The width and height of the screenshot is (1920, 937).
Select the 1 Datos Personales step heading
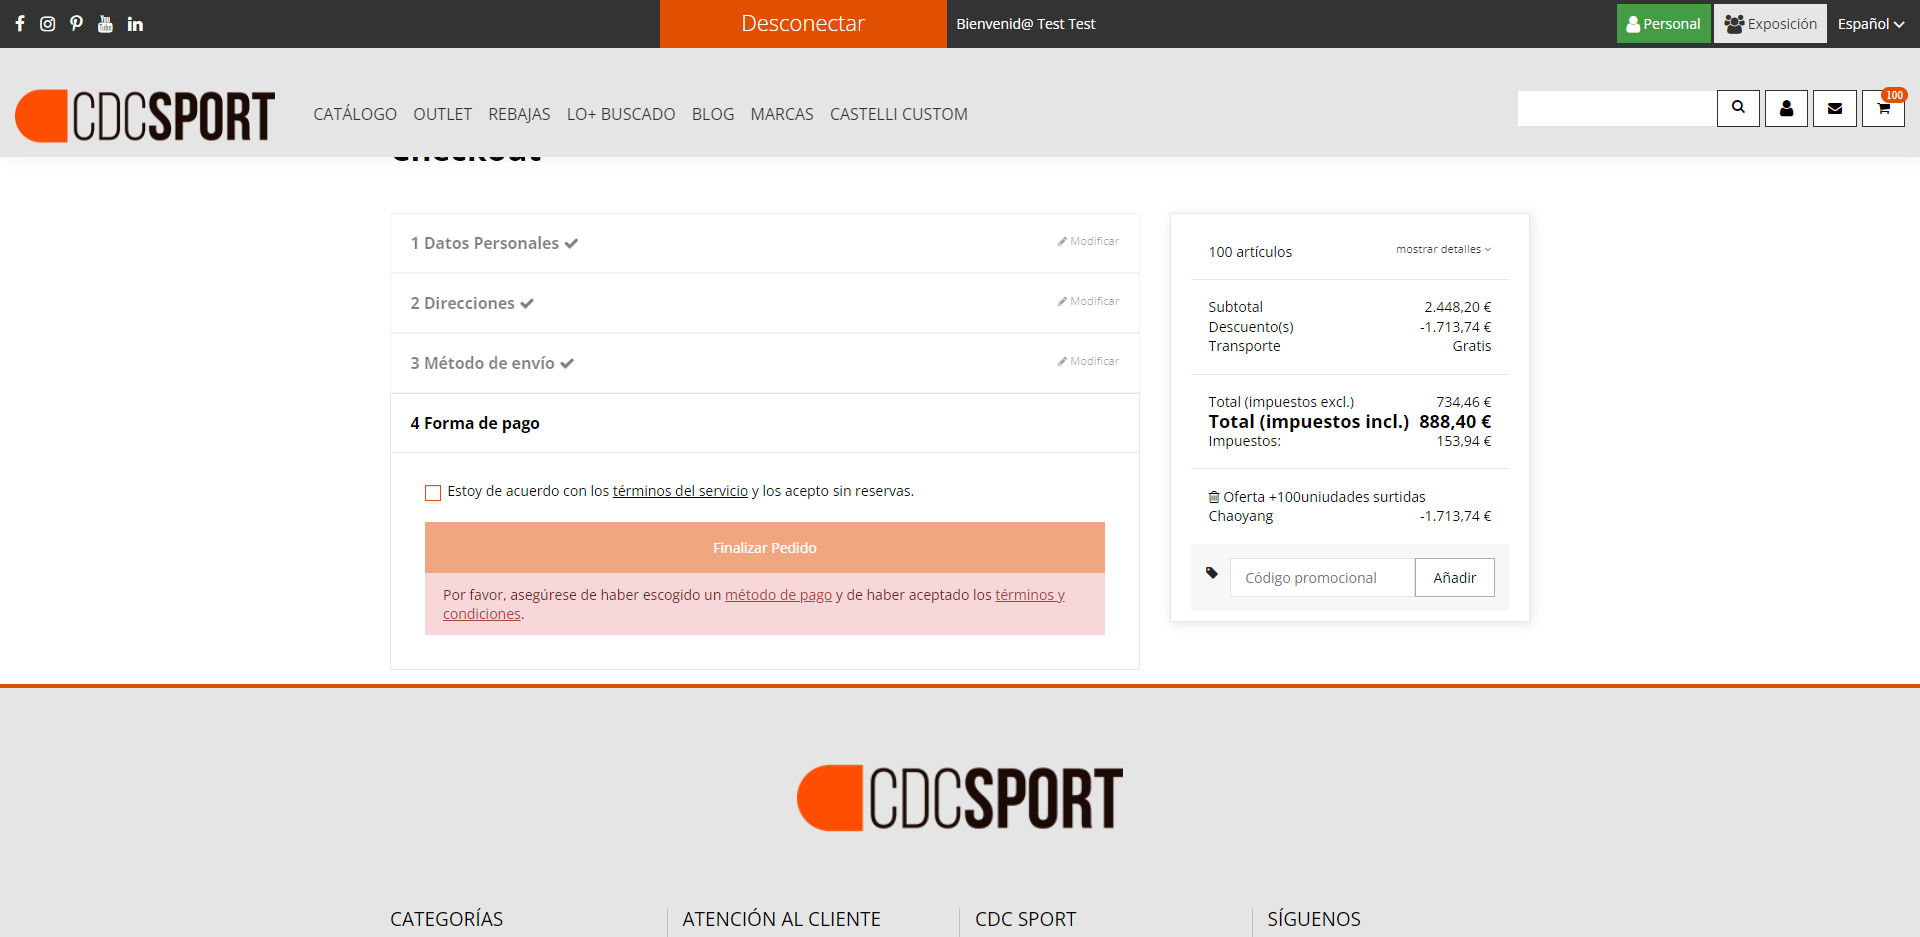click(494, 243)
